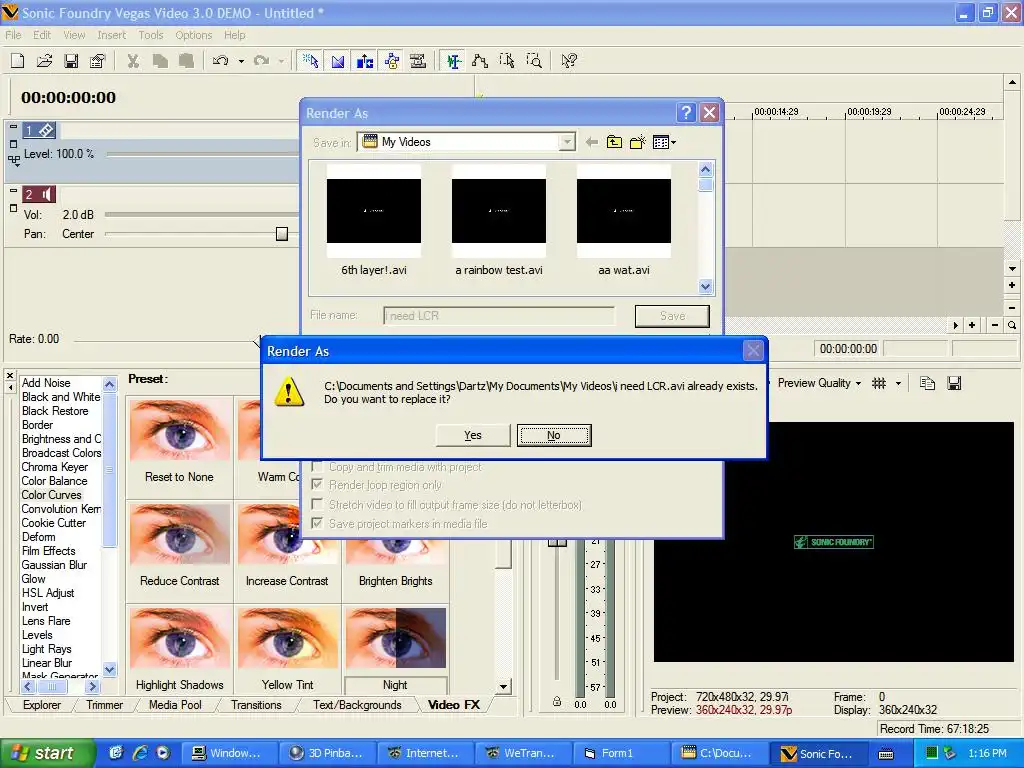Click the audio track Vol slider
This screenshot has width=1024, height=768.
pyautogui.click(x=201, y=214)
